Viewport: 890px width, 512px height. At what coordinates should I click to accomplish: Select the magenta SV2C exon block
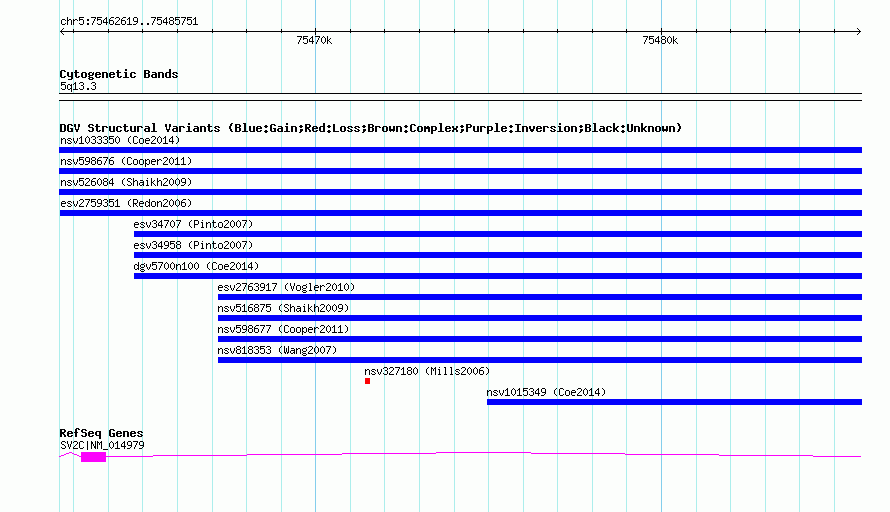(x=94, y=457)
